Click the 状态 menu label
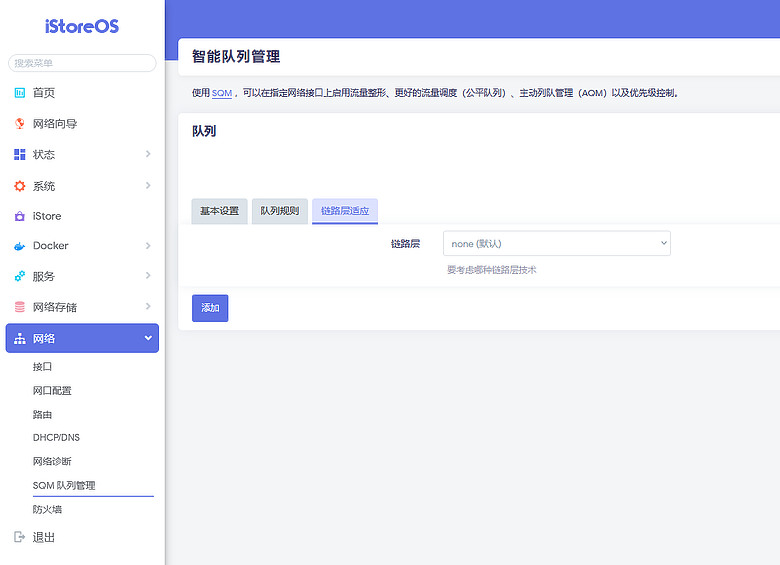Viewport: 780px width, 565px height. coord(44,155)
